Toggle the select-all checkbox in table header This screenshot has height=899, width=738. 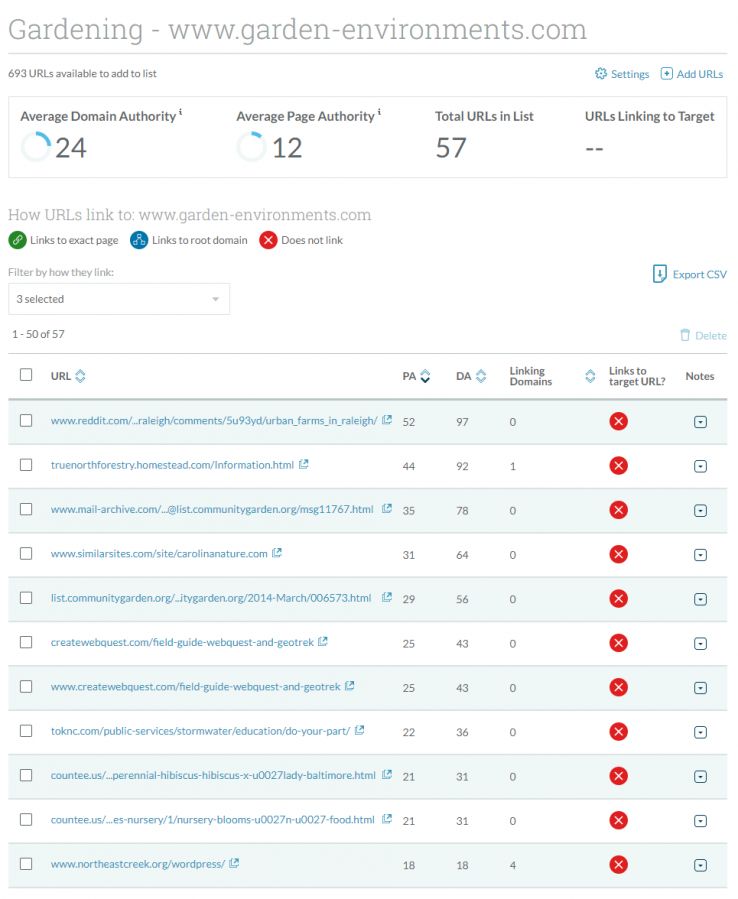click(26, 375)
